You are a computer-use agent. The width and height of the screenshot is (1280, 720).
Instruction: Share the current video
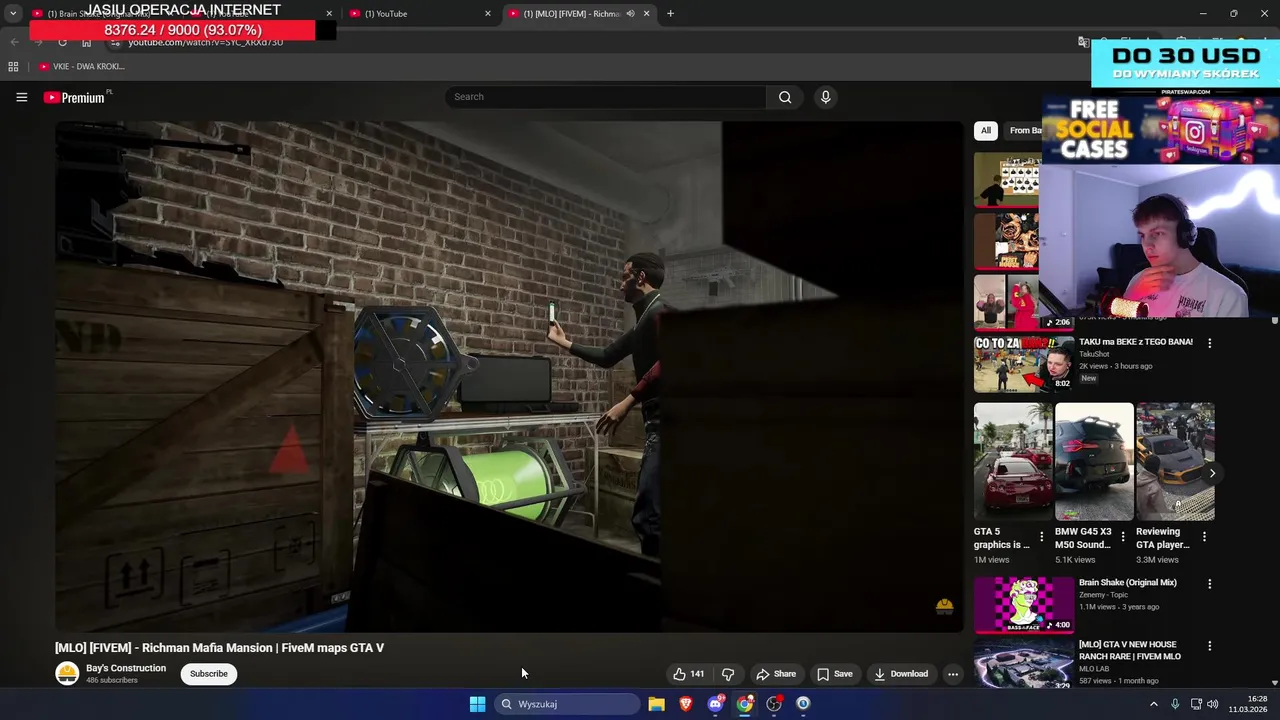776,674
